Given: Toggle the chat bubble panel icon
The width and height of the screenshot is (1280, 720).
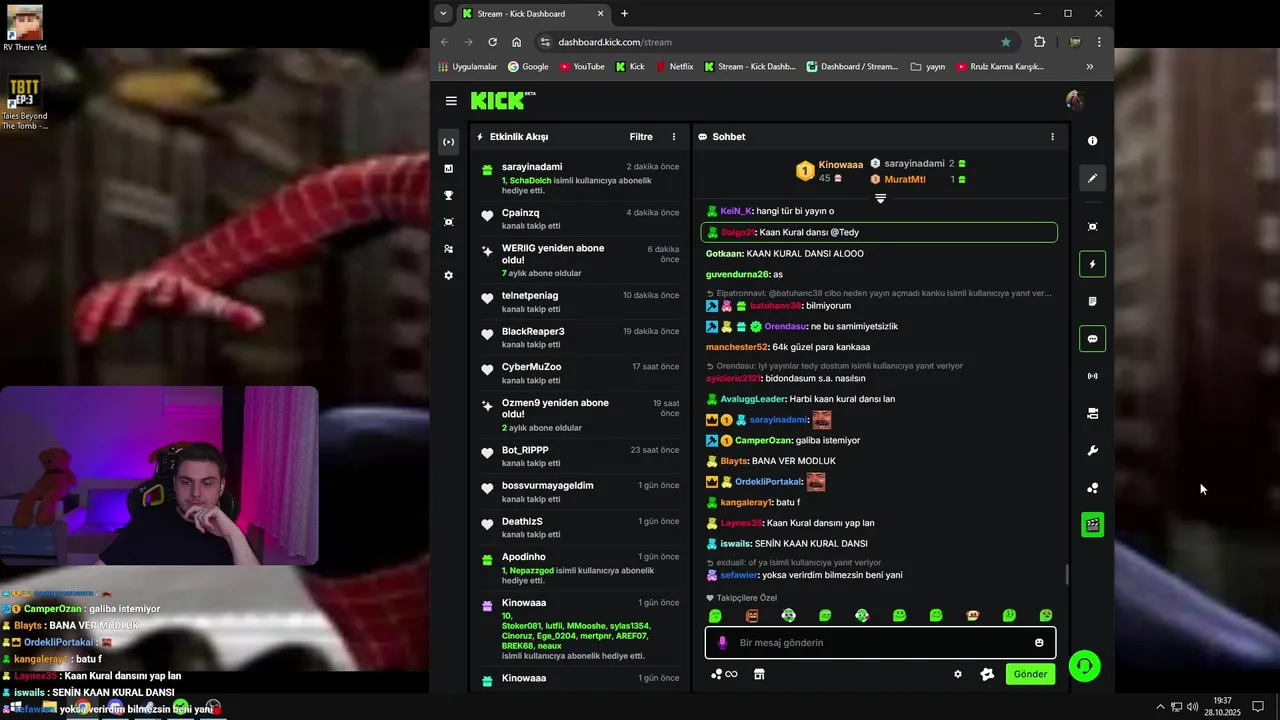Looking at the screenshot, I should (x=1092, y=339).
